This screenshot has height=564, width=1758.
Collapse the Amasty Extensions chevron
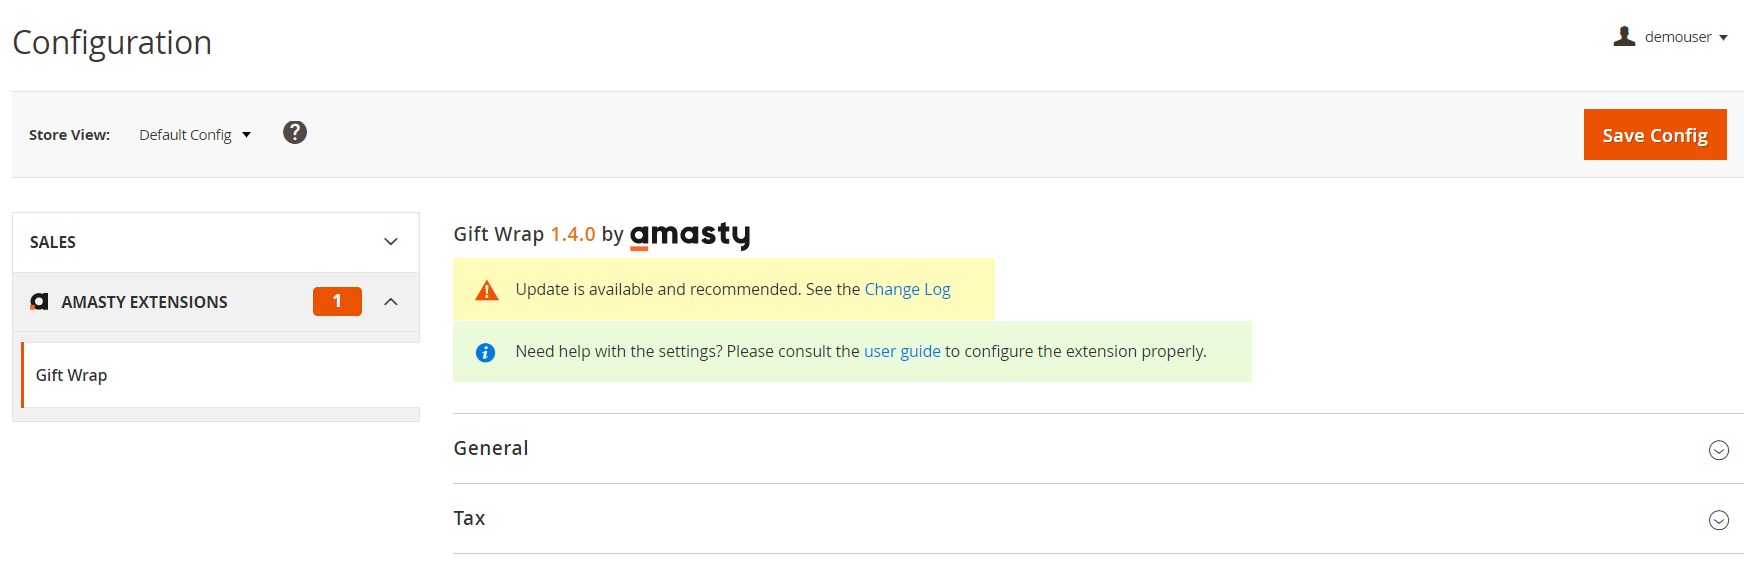391,302
